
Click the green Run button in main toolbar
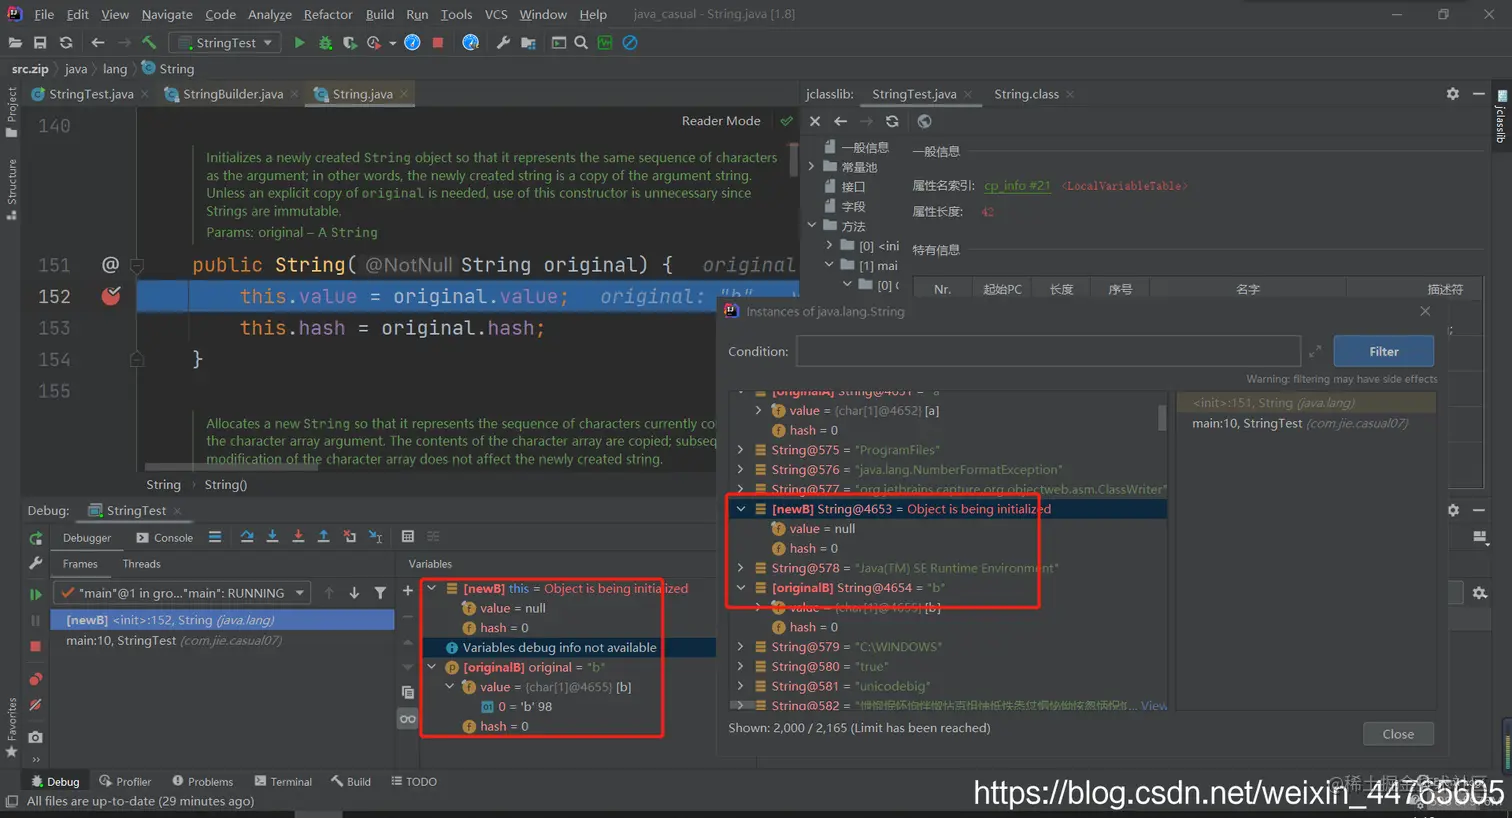299,43
